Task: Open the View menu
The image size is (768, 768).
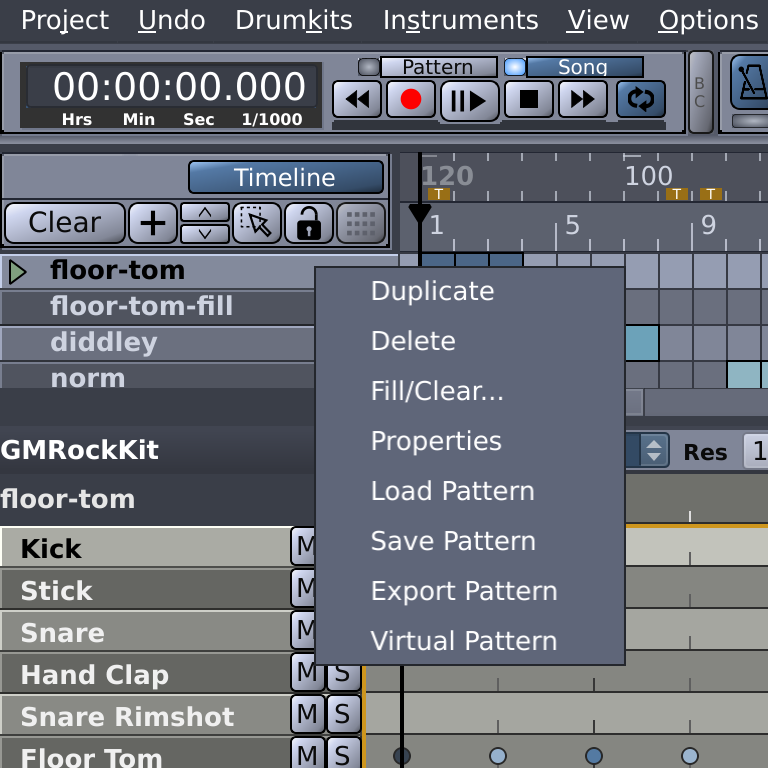Action: [598, 21]
